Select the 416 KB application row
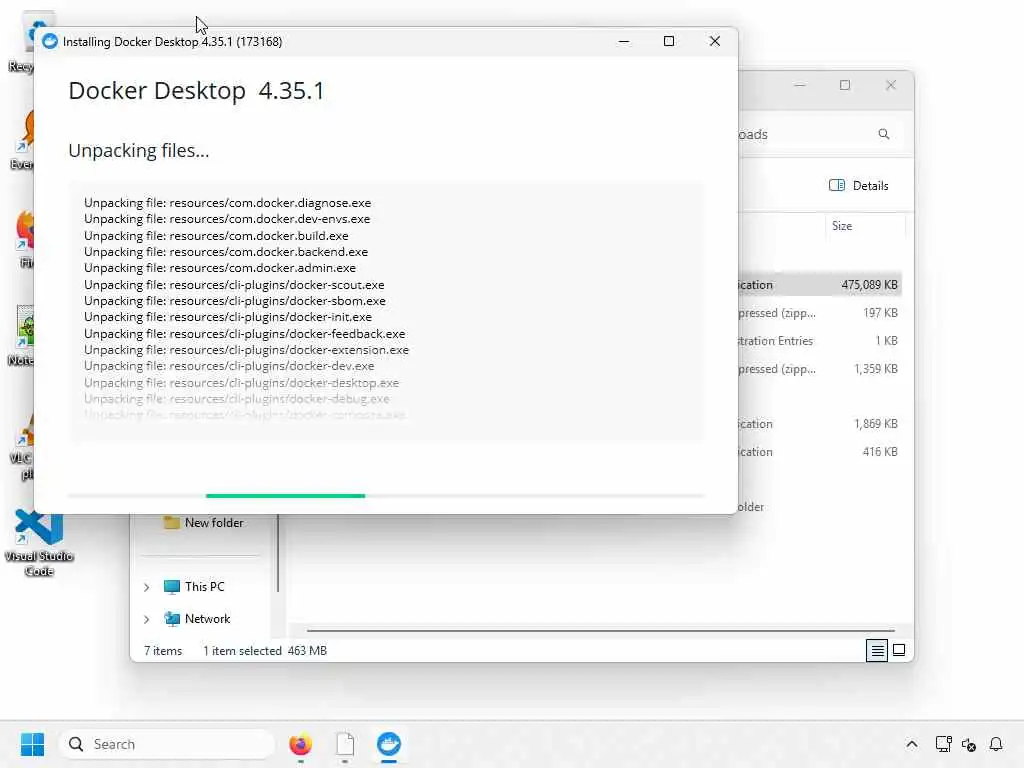Viewport: 1024px width, 768px height. 821,452
